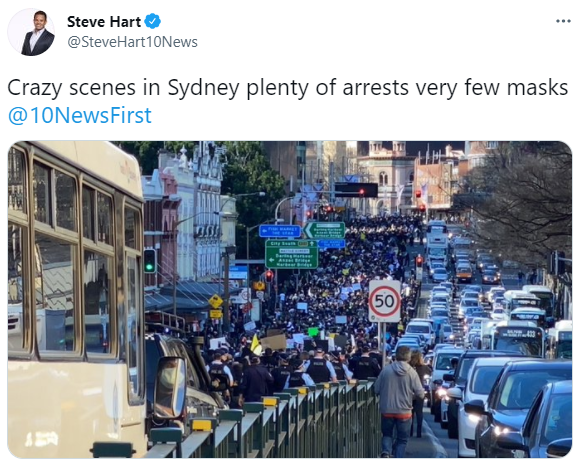Click the tweet text about Sydney arrests
The height and width of the screenshot is (470, 587).
tap(288, 88)
